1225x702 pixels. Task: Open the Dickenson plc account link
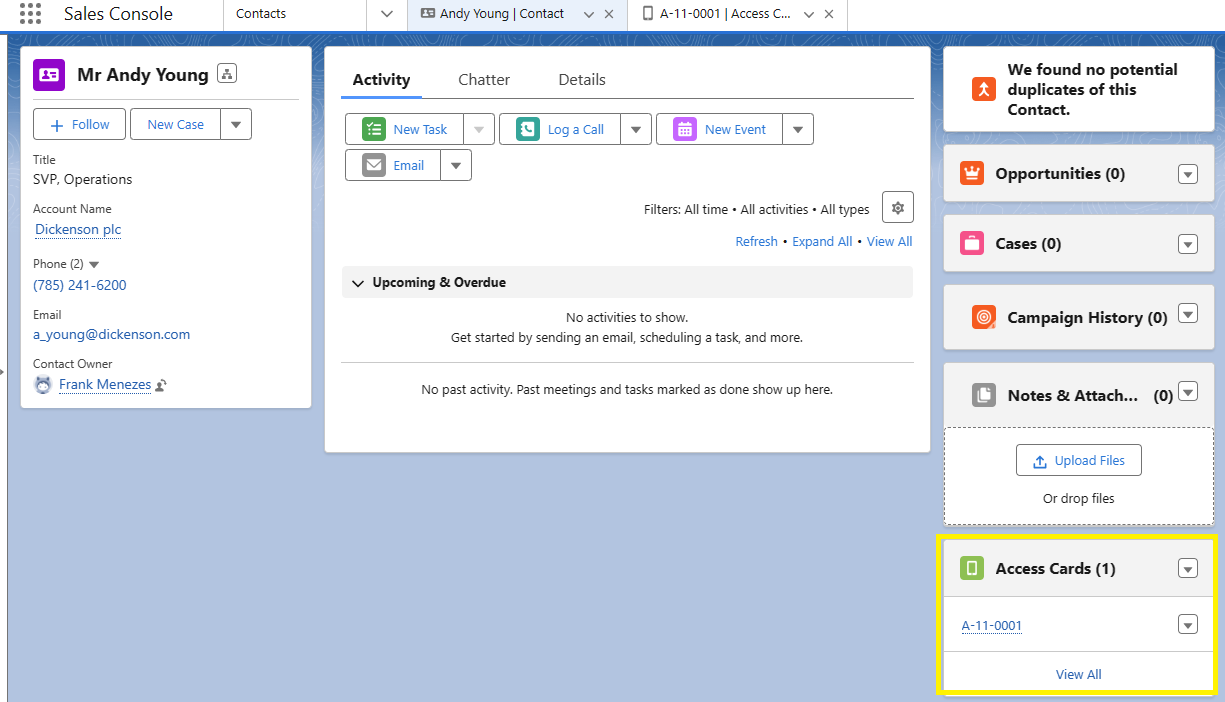[78, 229]
